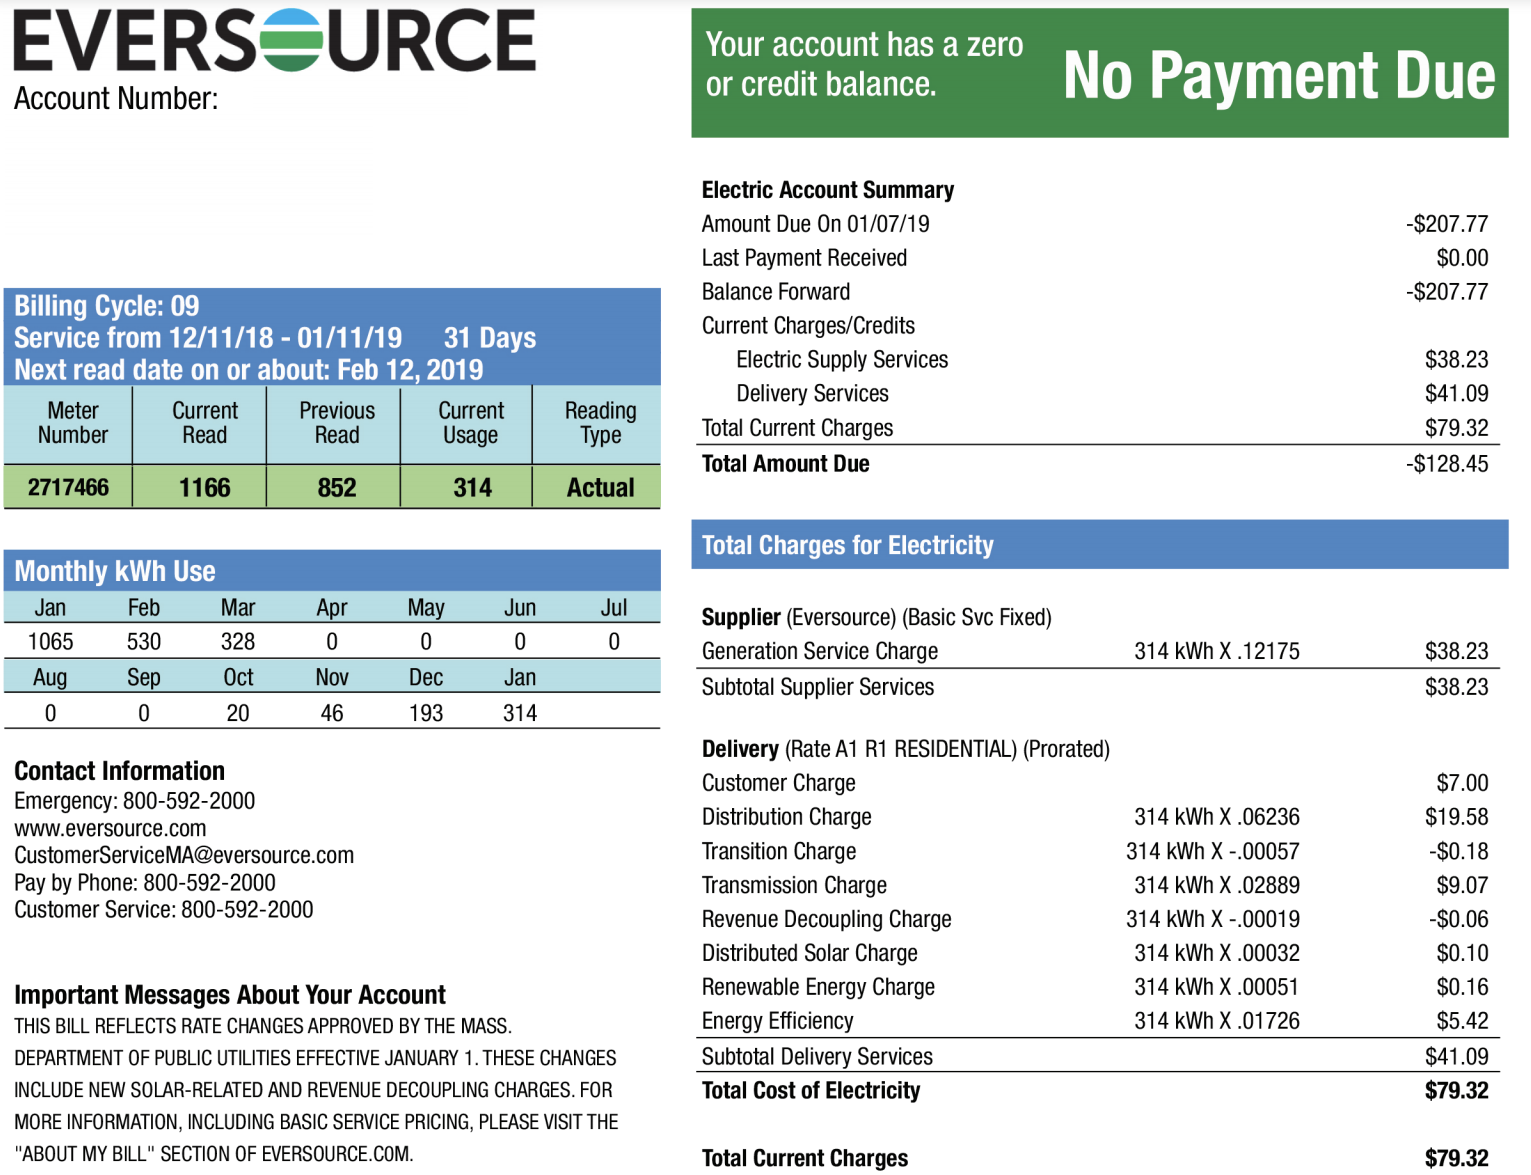Click the "Pay by Phone: 800-592-2000" line
Viewport: 1531px width, 1175px height.
[145, 883]
